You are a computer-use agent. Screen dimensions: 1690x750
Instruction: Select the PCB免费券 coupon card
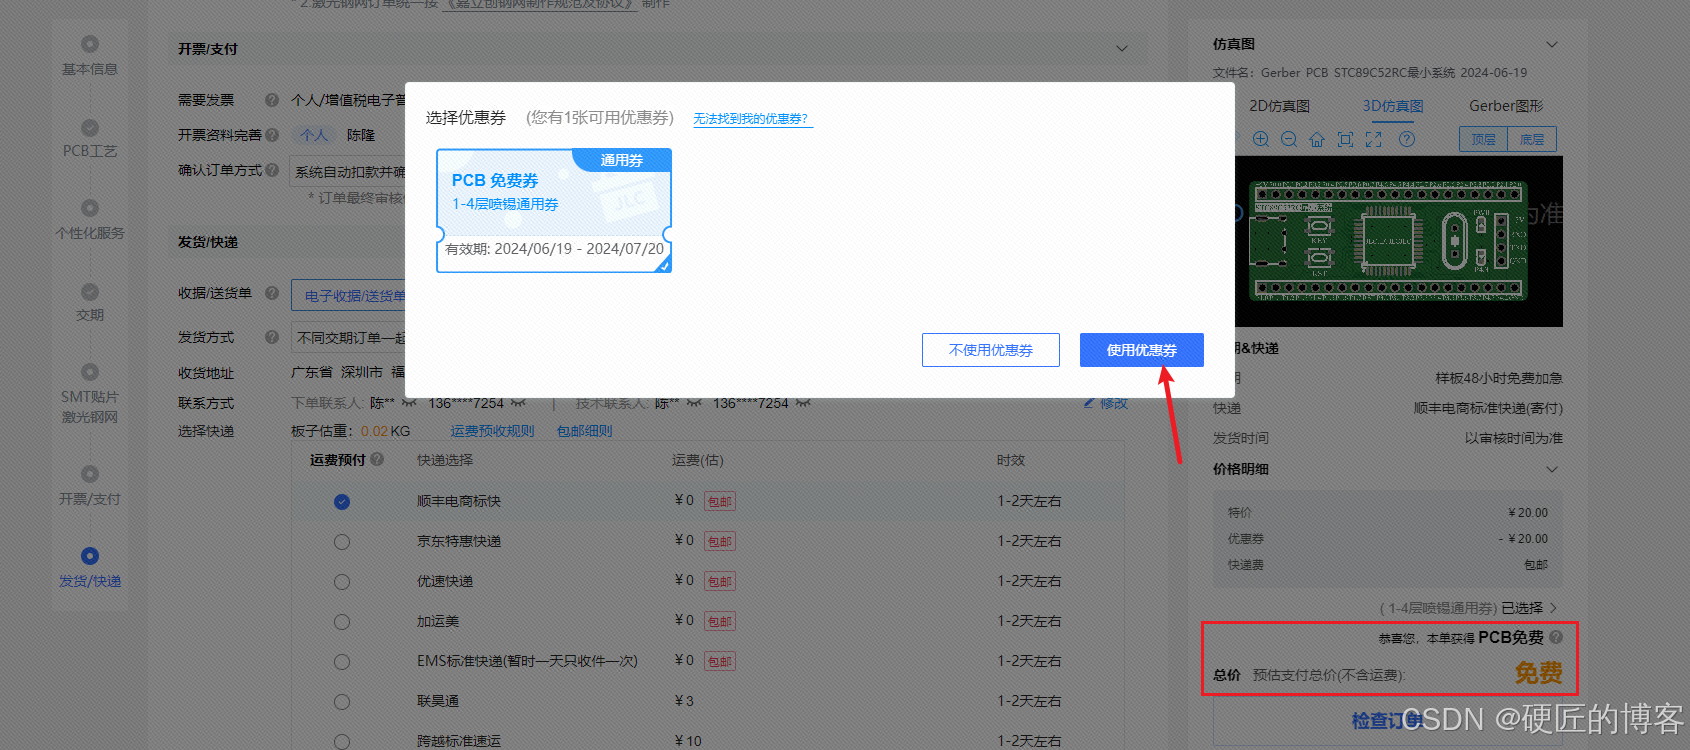tap(554, 210)
